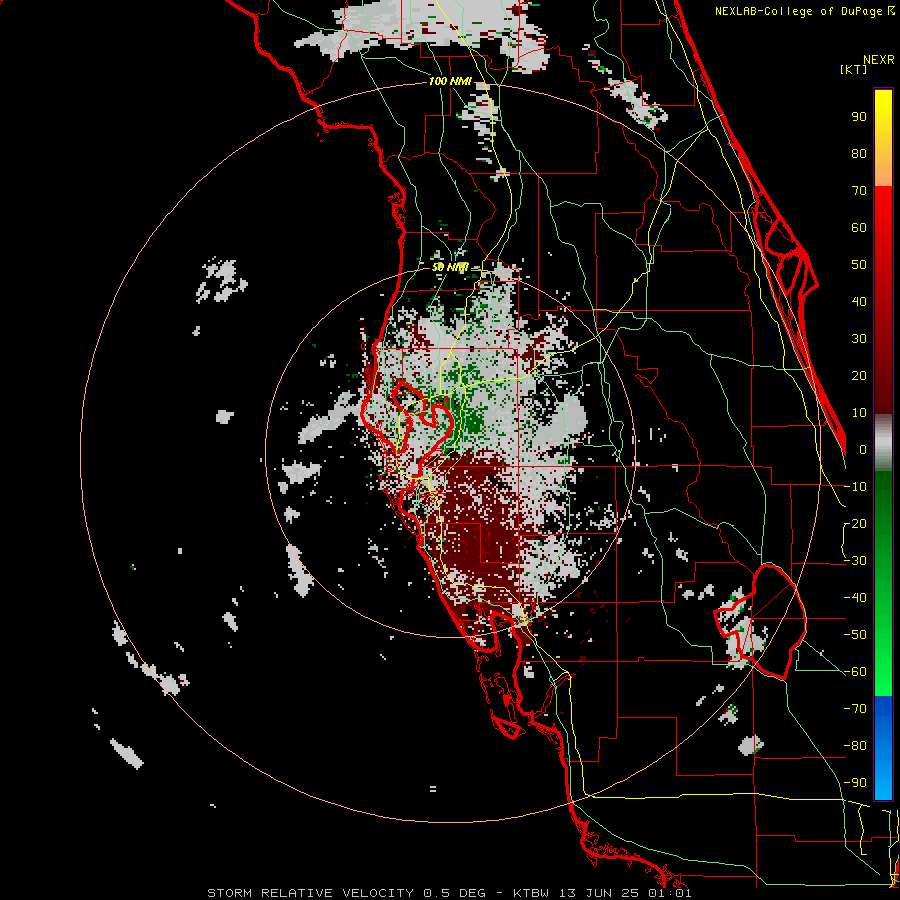This screenshot has height=900, width=900.
Task: Click the positive 60 scale value
Action: tap(859, 228)
